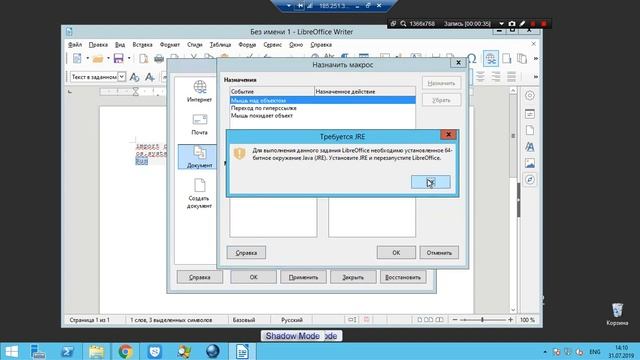The height and width of the screenshot is (360, 640).
Task: Open the Формат menu
Action: (169, 44)
